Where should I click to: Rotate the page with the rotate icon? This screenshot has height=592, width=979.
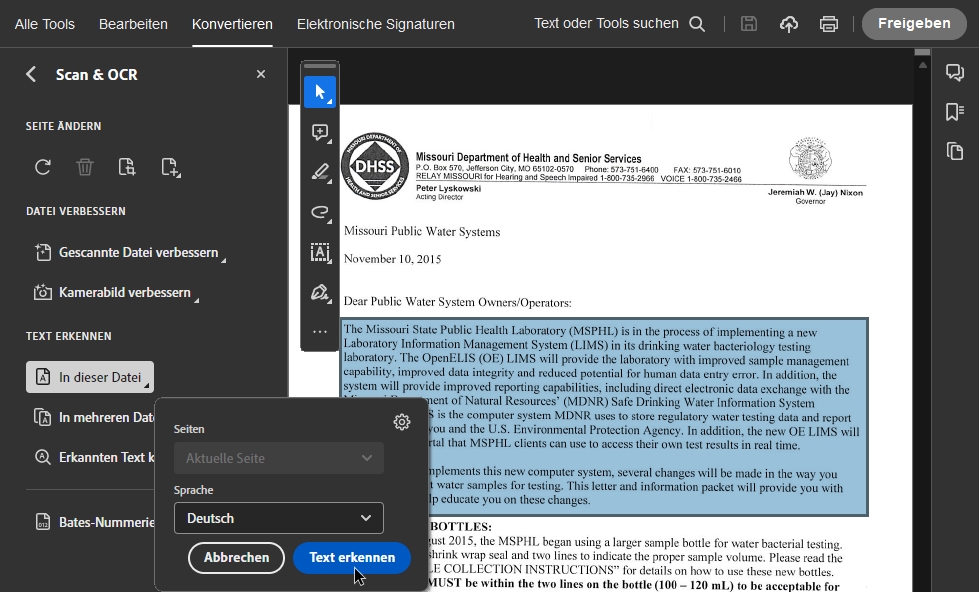click(x=42, y=167)
